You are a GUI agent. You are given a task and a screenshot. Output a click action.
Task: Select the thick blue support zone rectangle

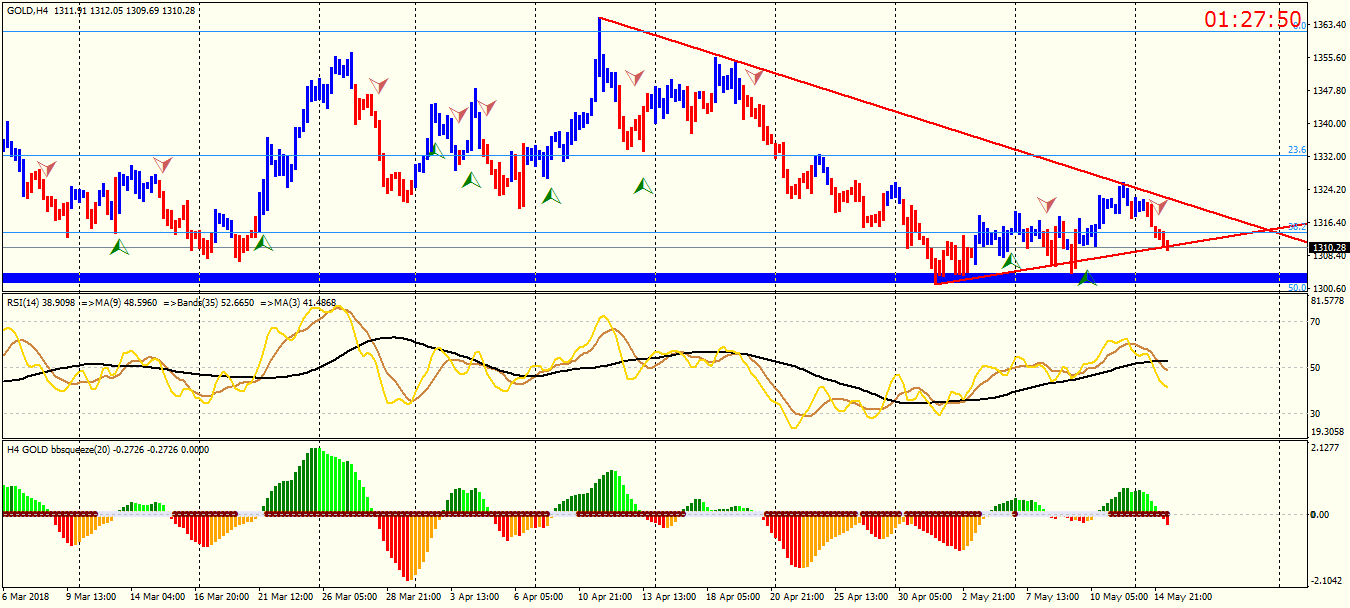coord(654,278)
